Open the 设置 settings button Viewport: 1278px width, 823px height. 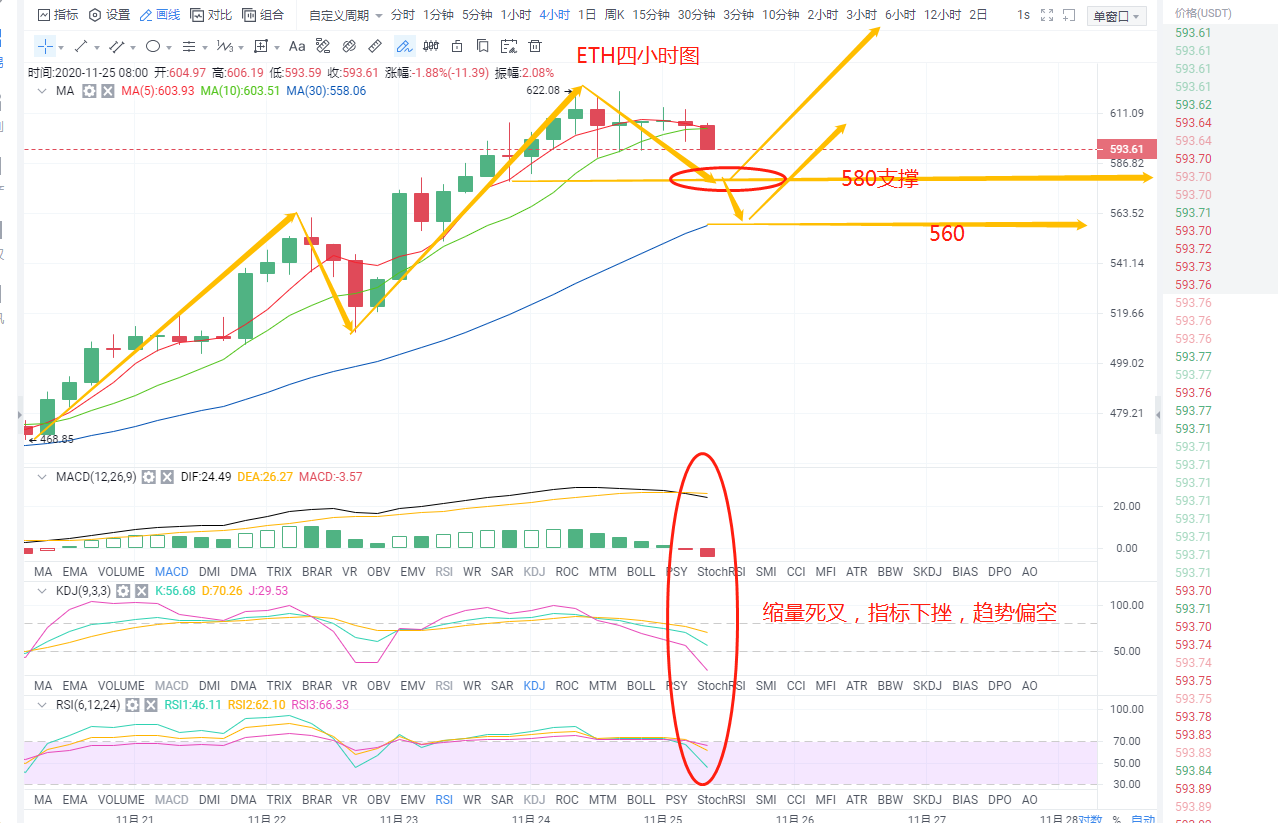110,15
